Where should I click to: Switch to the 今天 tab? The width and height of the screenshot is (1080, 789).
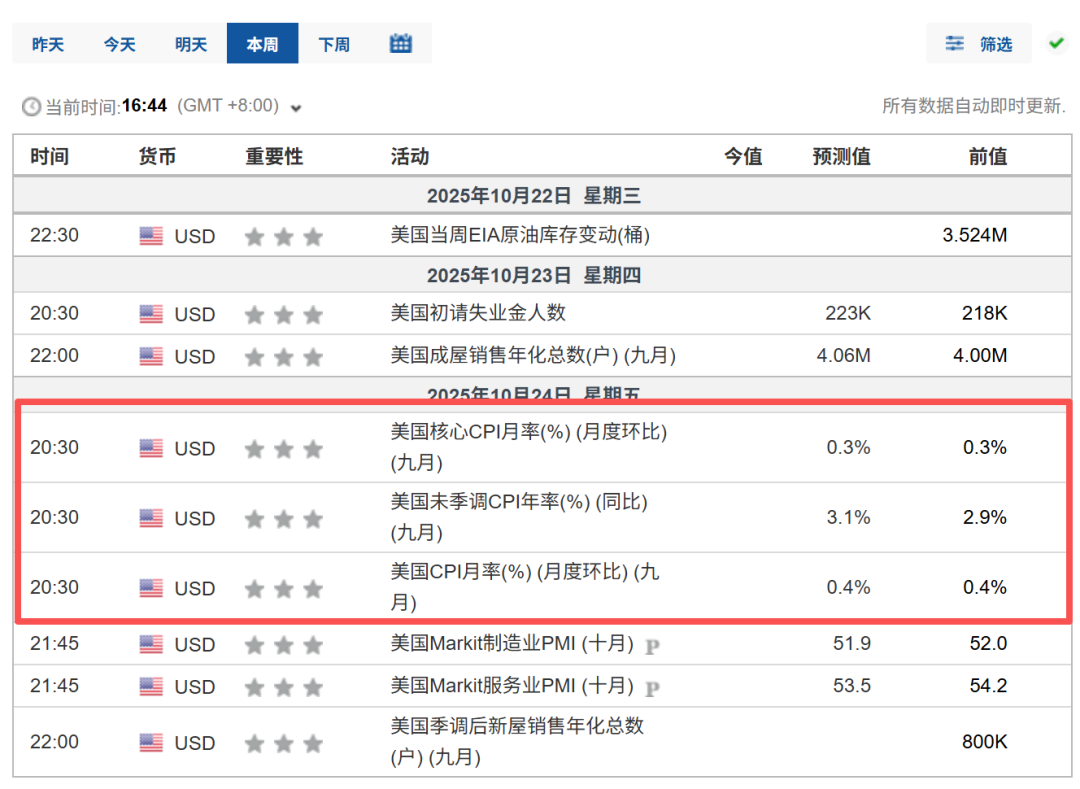tap(119, 44)
